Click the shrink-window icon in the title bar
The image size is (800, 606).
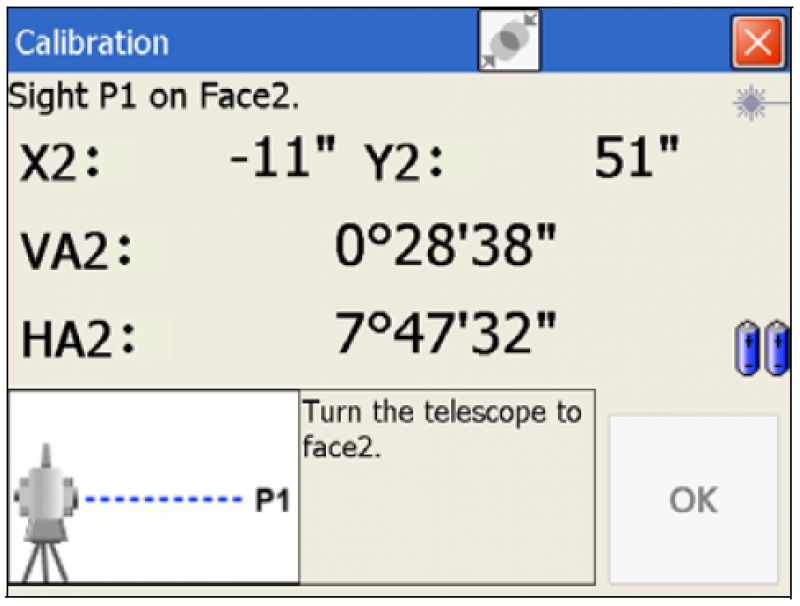click(510, 42)
